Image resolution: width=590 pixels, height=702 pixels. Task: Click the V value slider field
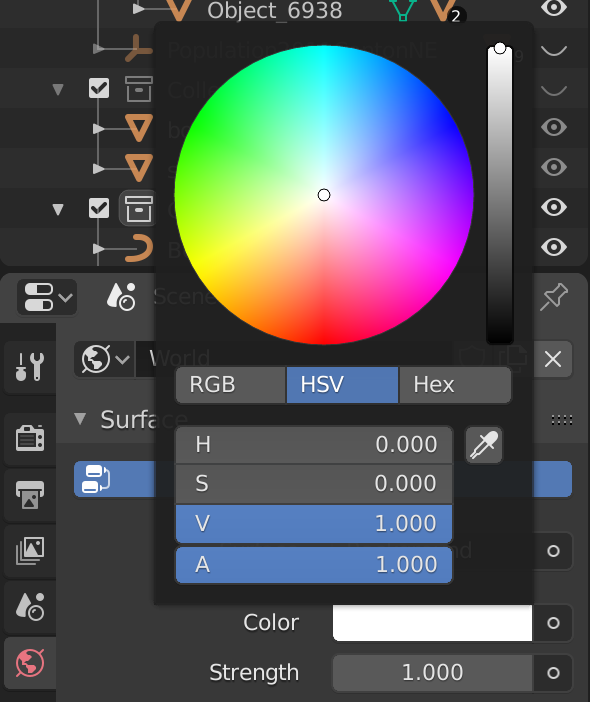pyautogui.click(x=314, y=523)
